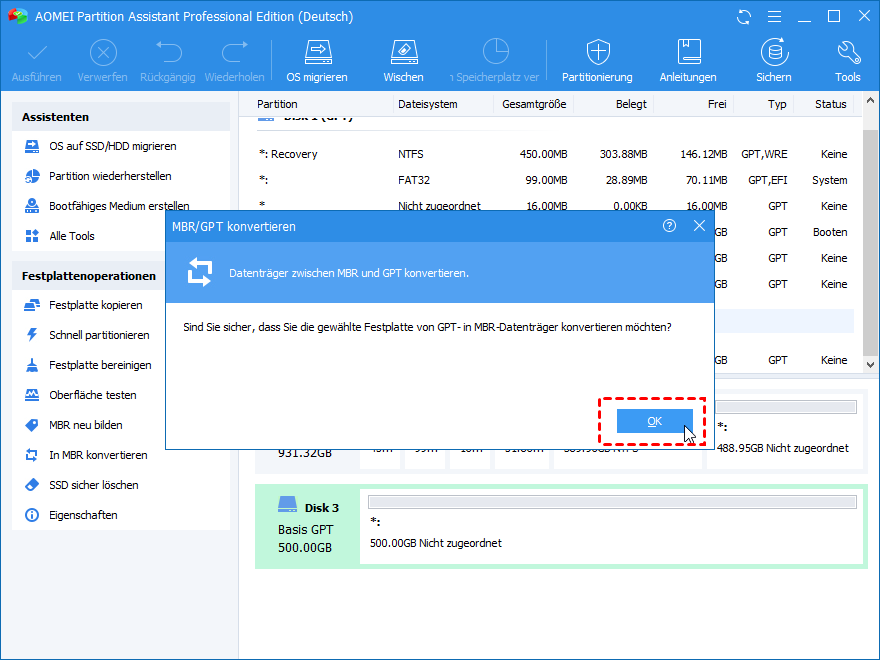Viewport: 880px width, 660px height.
Task: Select OS auf SSD/HDD migrieren wizard
Action: tap(113, 146)
